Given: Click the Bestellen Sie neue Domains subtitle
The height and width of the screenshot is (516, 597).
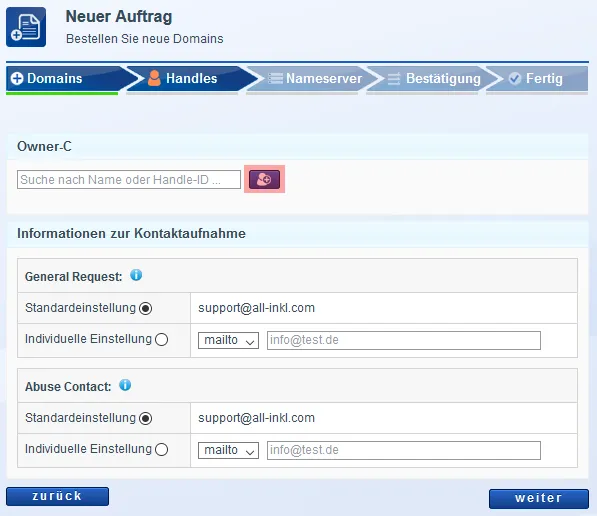Looking at the screenshot, I should 145,38.
